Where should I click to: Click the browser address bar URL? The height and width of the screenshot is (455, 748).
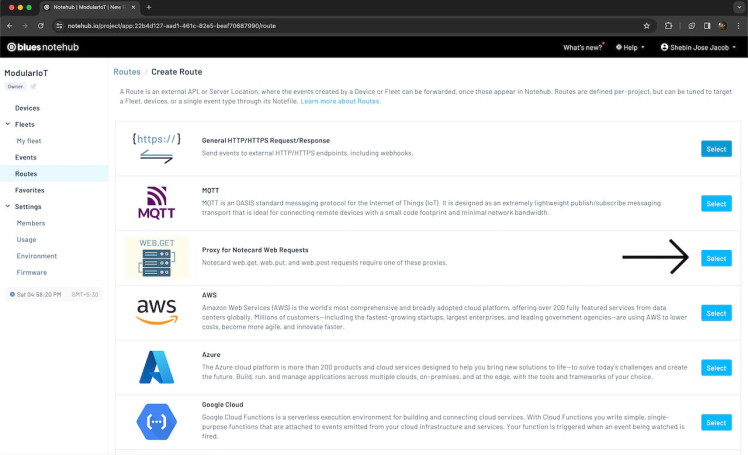coord(172,26)
